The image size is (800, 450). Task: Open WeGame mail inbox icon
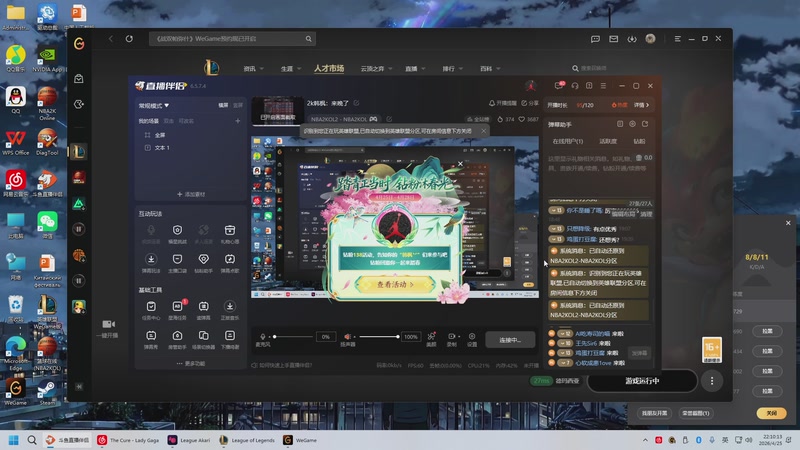pyautogui.click(x=614, y=39)
